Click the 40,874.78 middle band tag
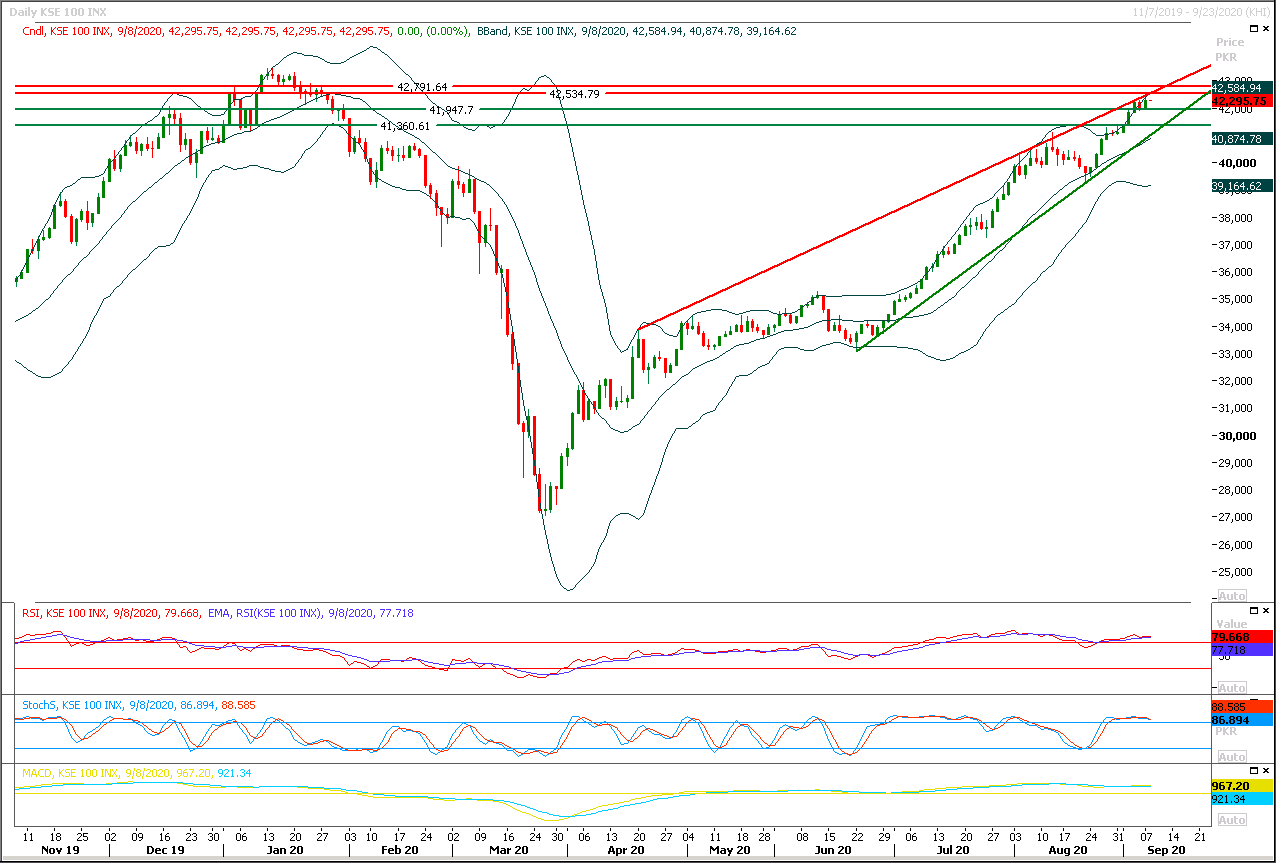 (x=1240, y=139)
